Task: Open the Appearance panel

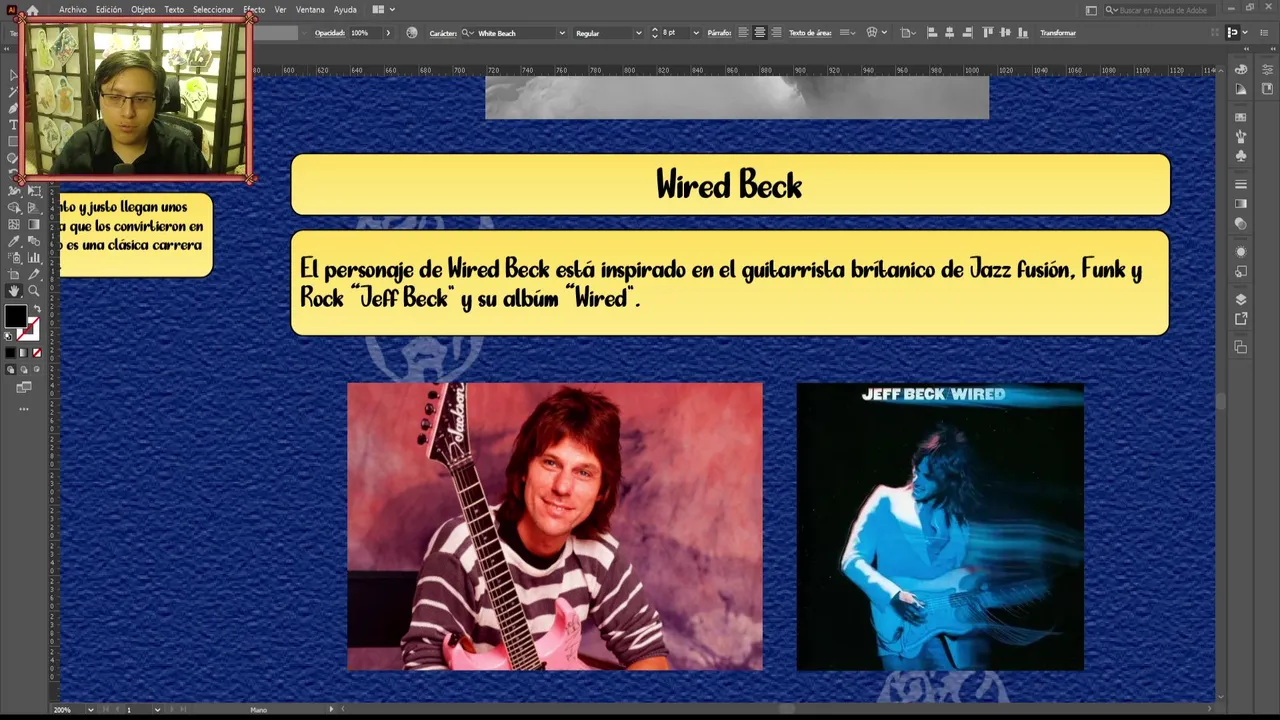Action: click(x=1241, y=252)
